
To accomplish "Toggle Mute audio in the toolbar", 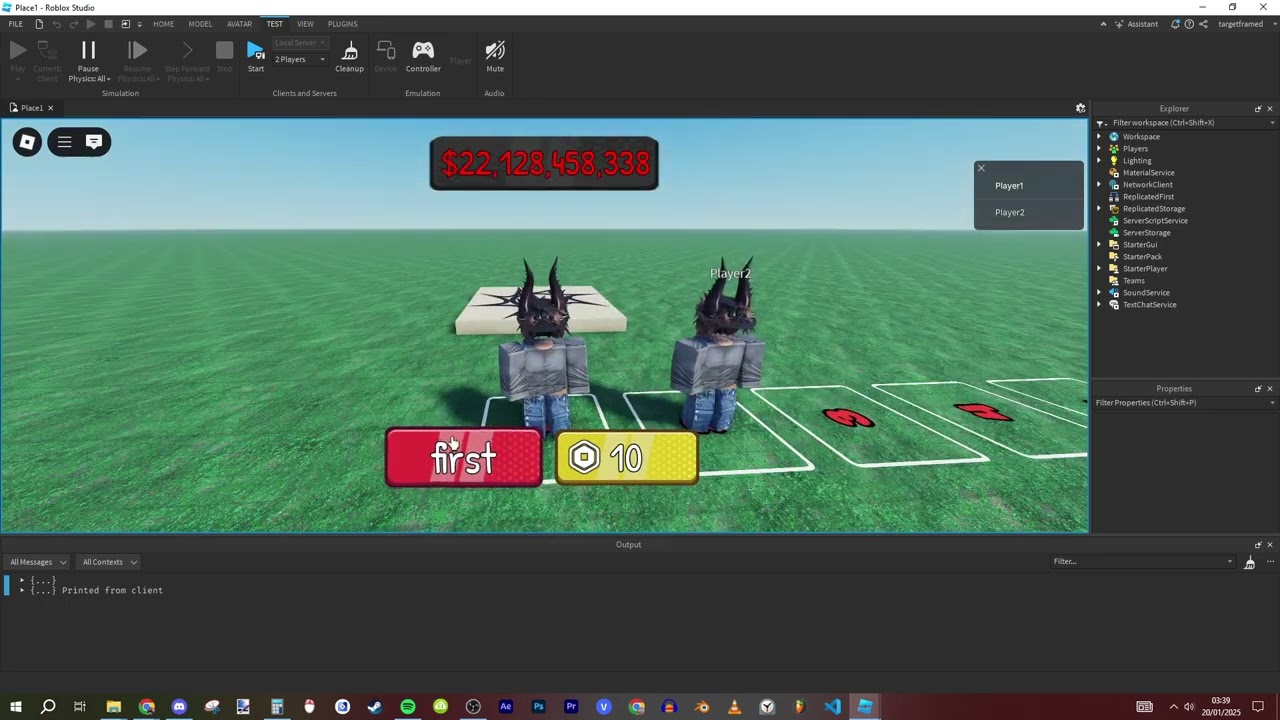I will pos(495,56).
